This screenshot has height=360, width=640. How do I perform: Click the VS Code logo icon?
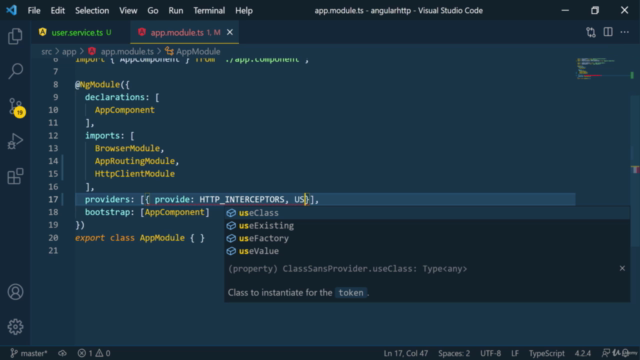coord(11,10)
